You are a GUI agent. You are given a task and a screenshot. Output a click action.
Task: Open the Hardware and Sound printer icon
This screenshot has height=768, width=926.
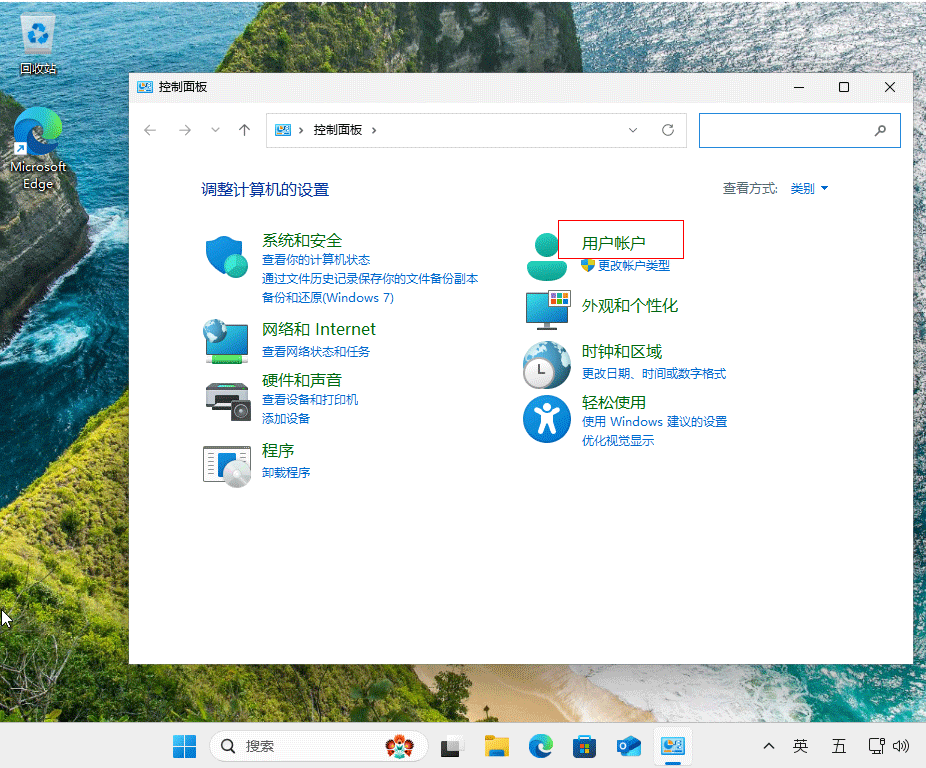click(x=228, y=401)
